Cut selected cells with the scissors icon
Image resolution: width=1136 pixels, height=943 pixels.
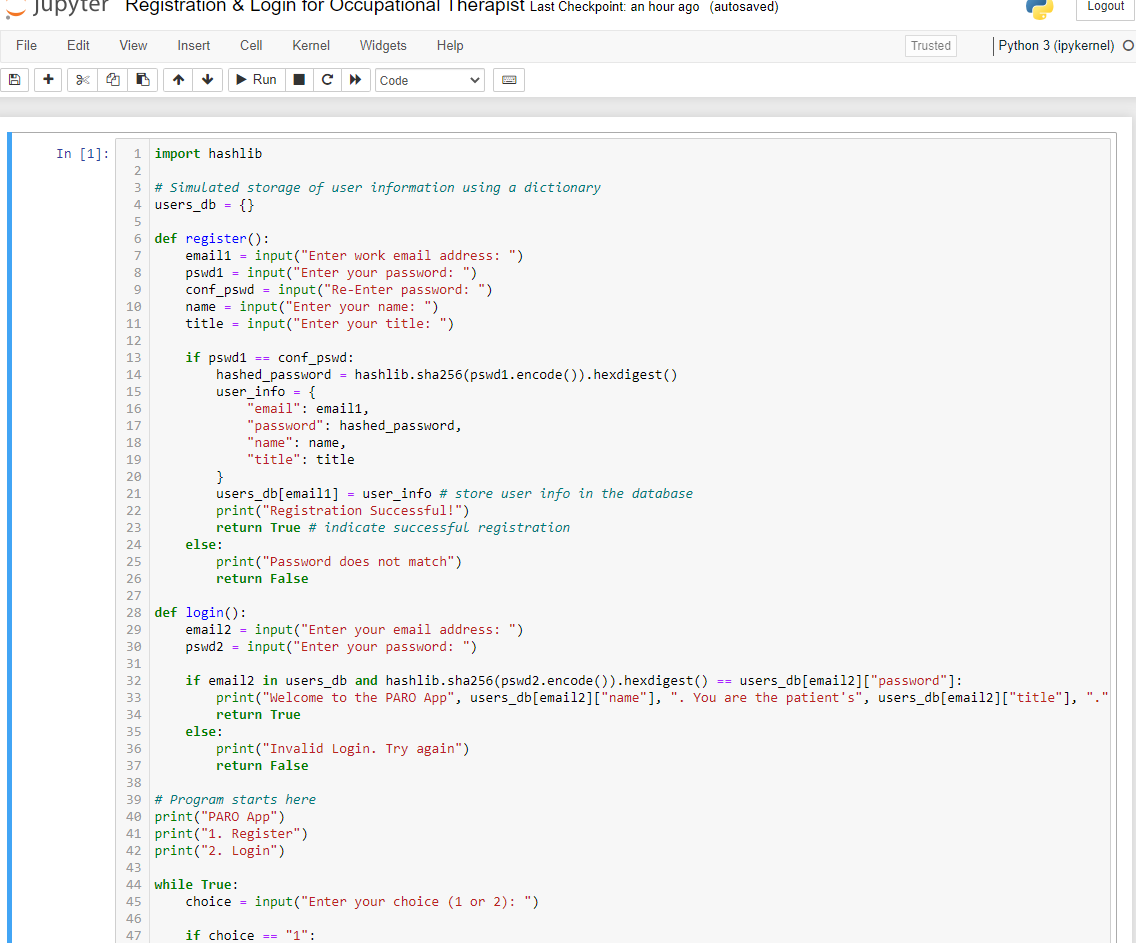click(x=83, y=80)
